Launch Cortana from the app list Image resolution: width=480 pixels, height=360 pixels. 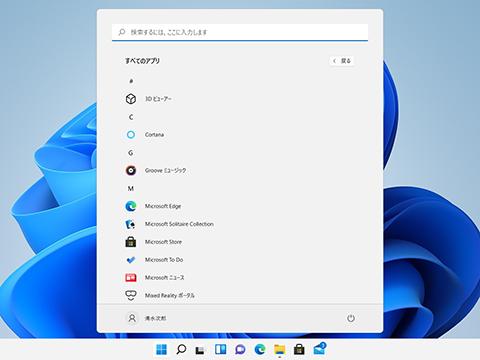(x=145, y=135)
